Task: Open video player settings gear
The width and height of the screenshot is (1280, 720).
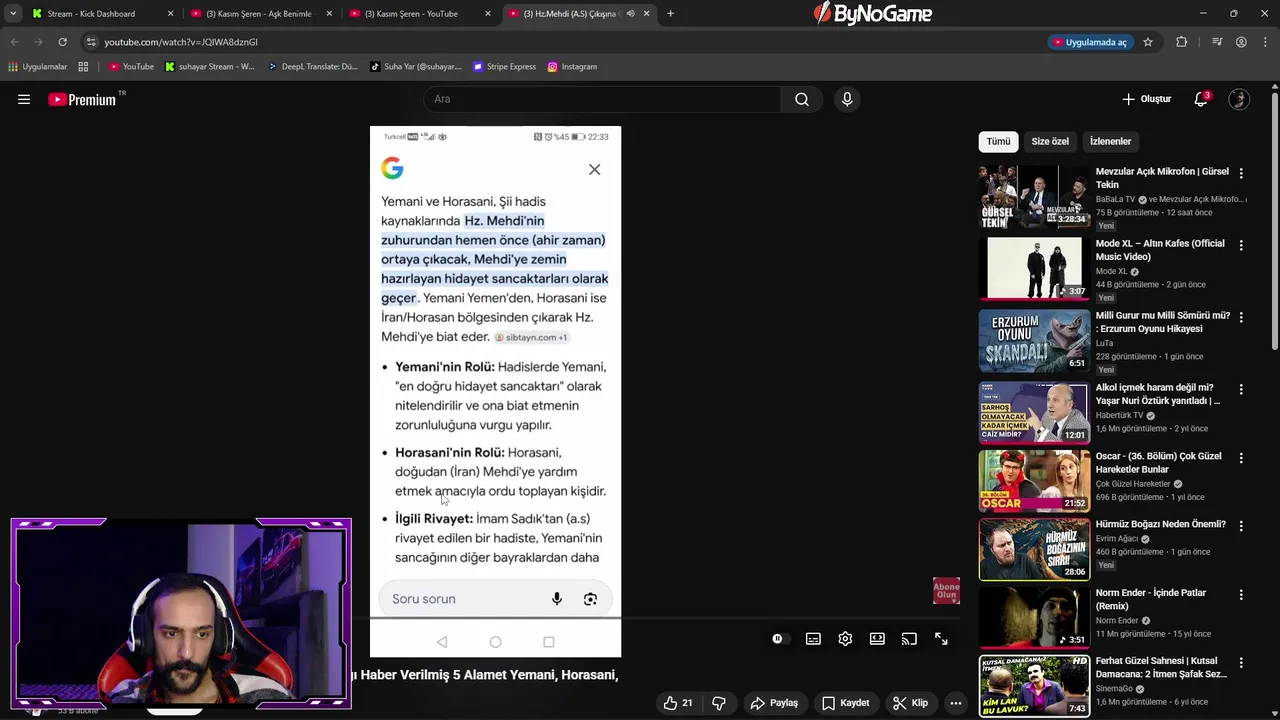Action: click(845, 639)
